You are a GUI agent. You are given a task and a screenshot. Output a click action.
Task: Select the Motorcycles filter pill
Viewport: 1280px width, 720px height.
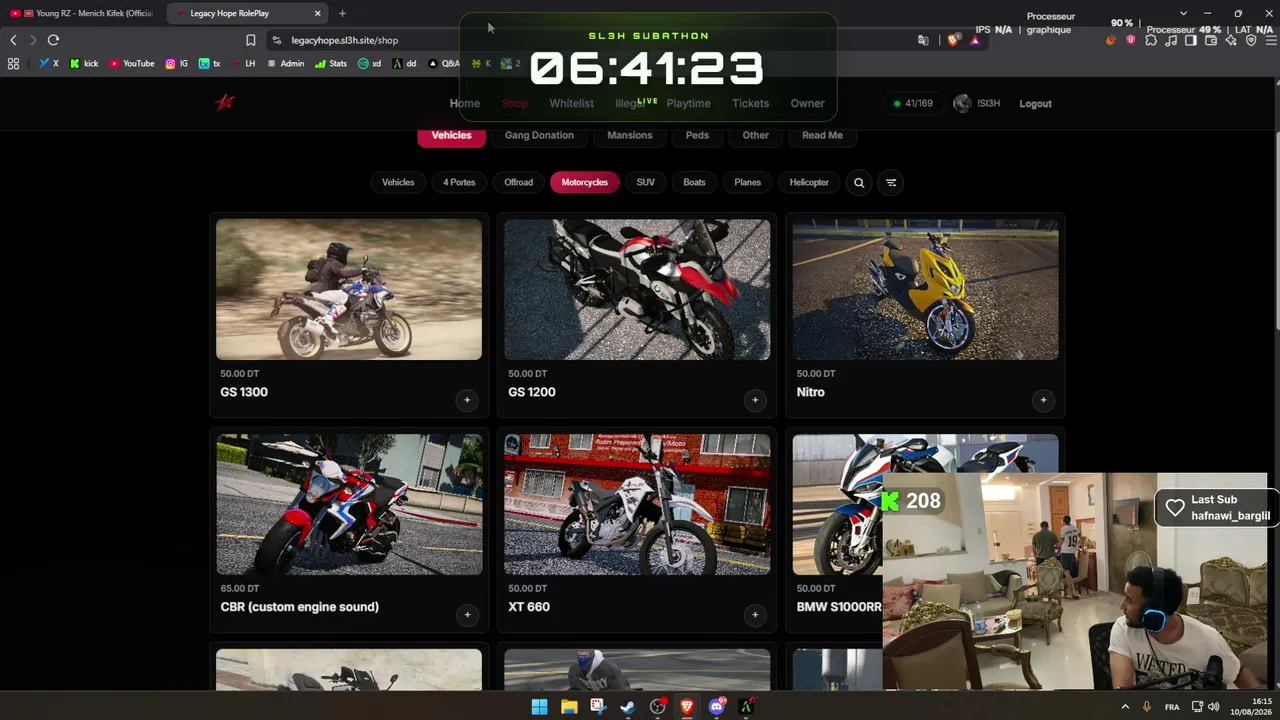pos(585,182)
